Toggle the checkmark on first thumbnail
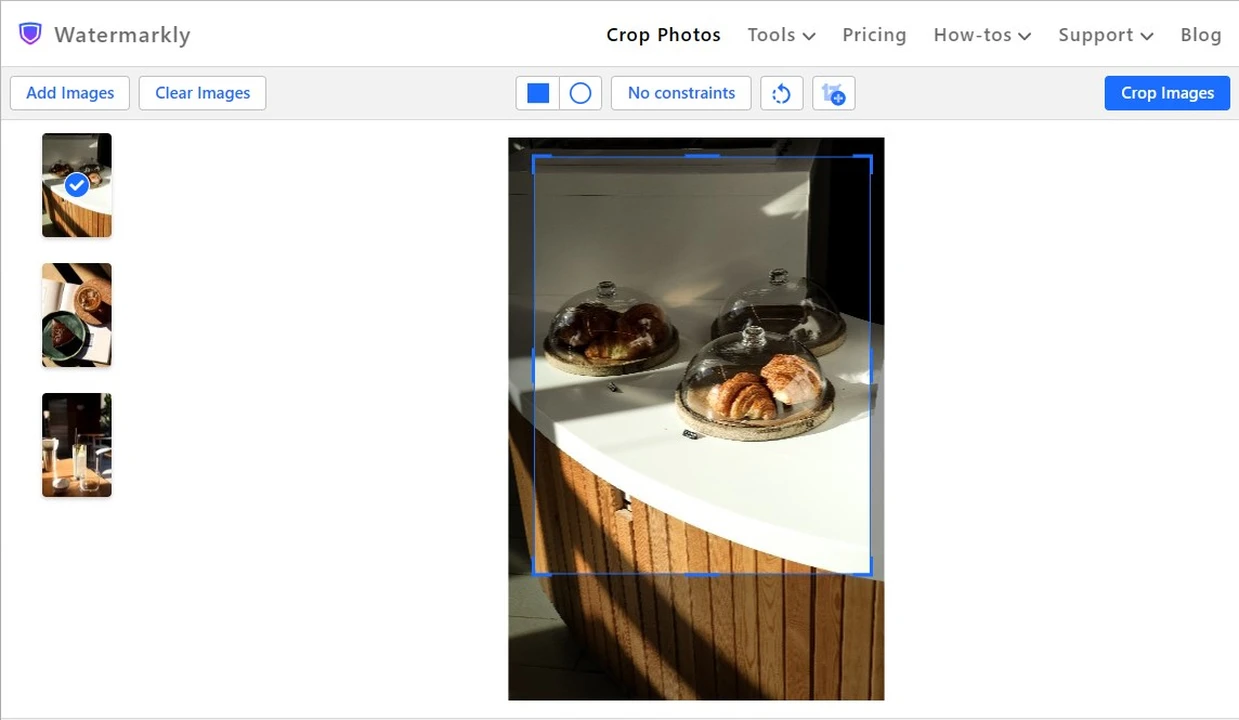 pyautogui.click(x=76, y=185)
